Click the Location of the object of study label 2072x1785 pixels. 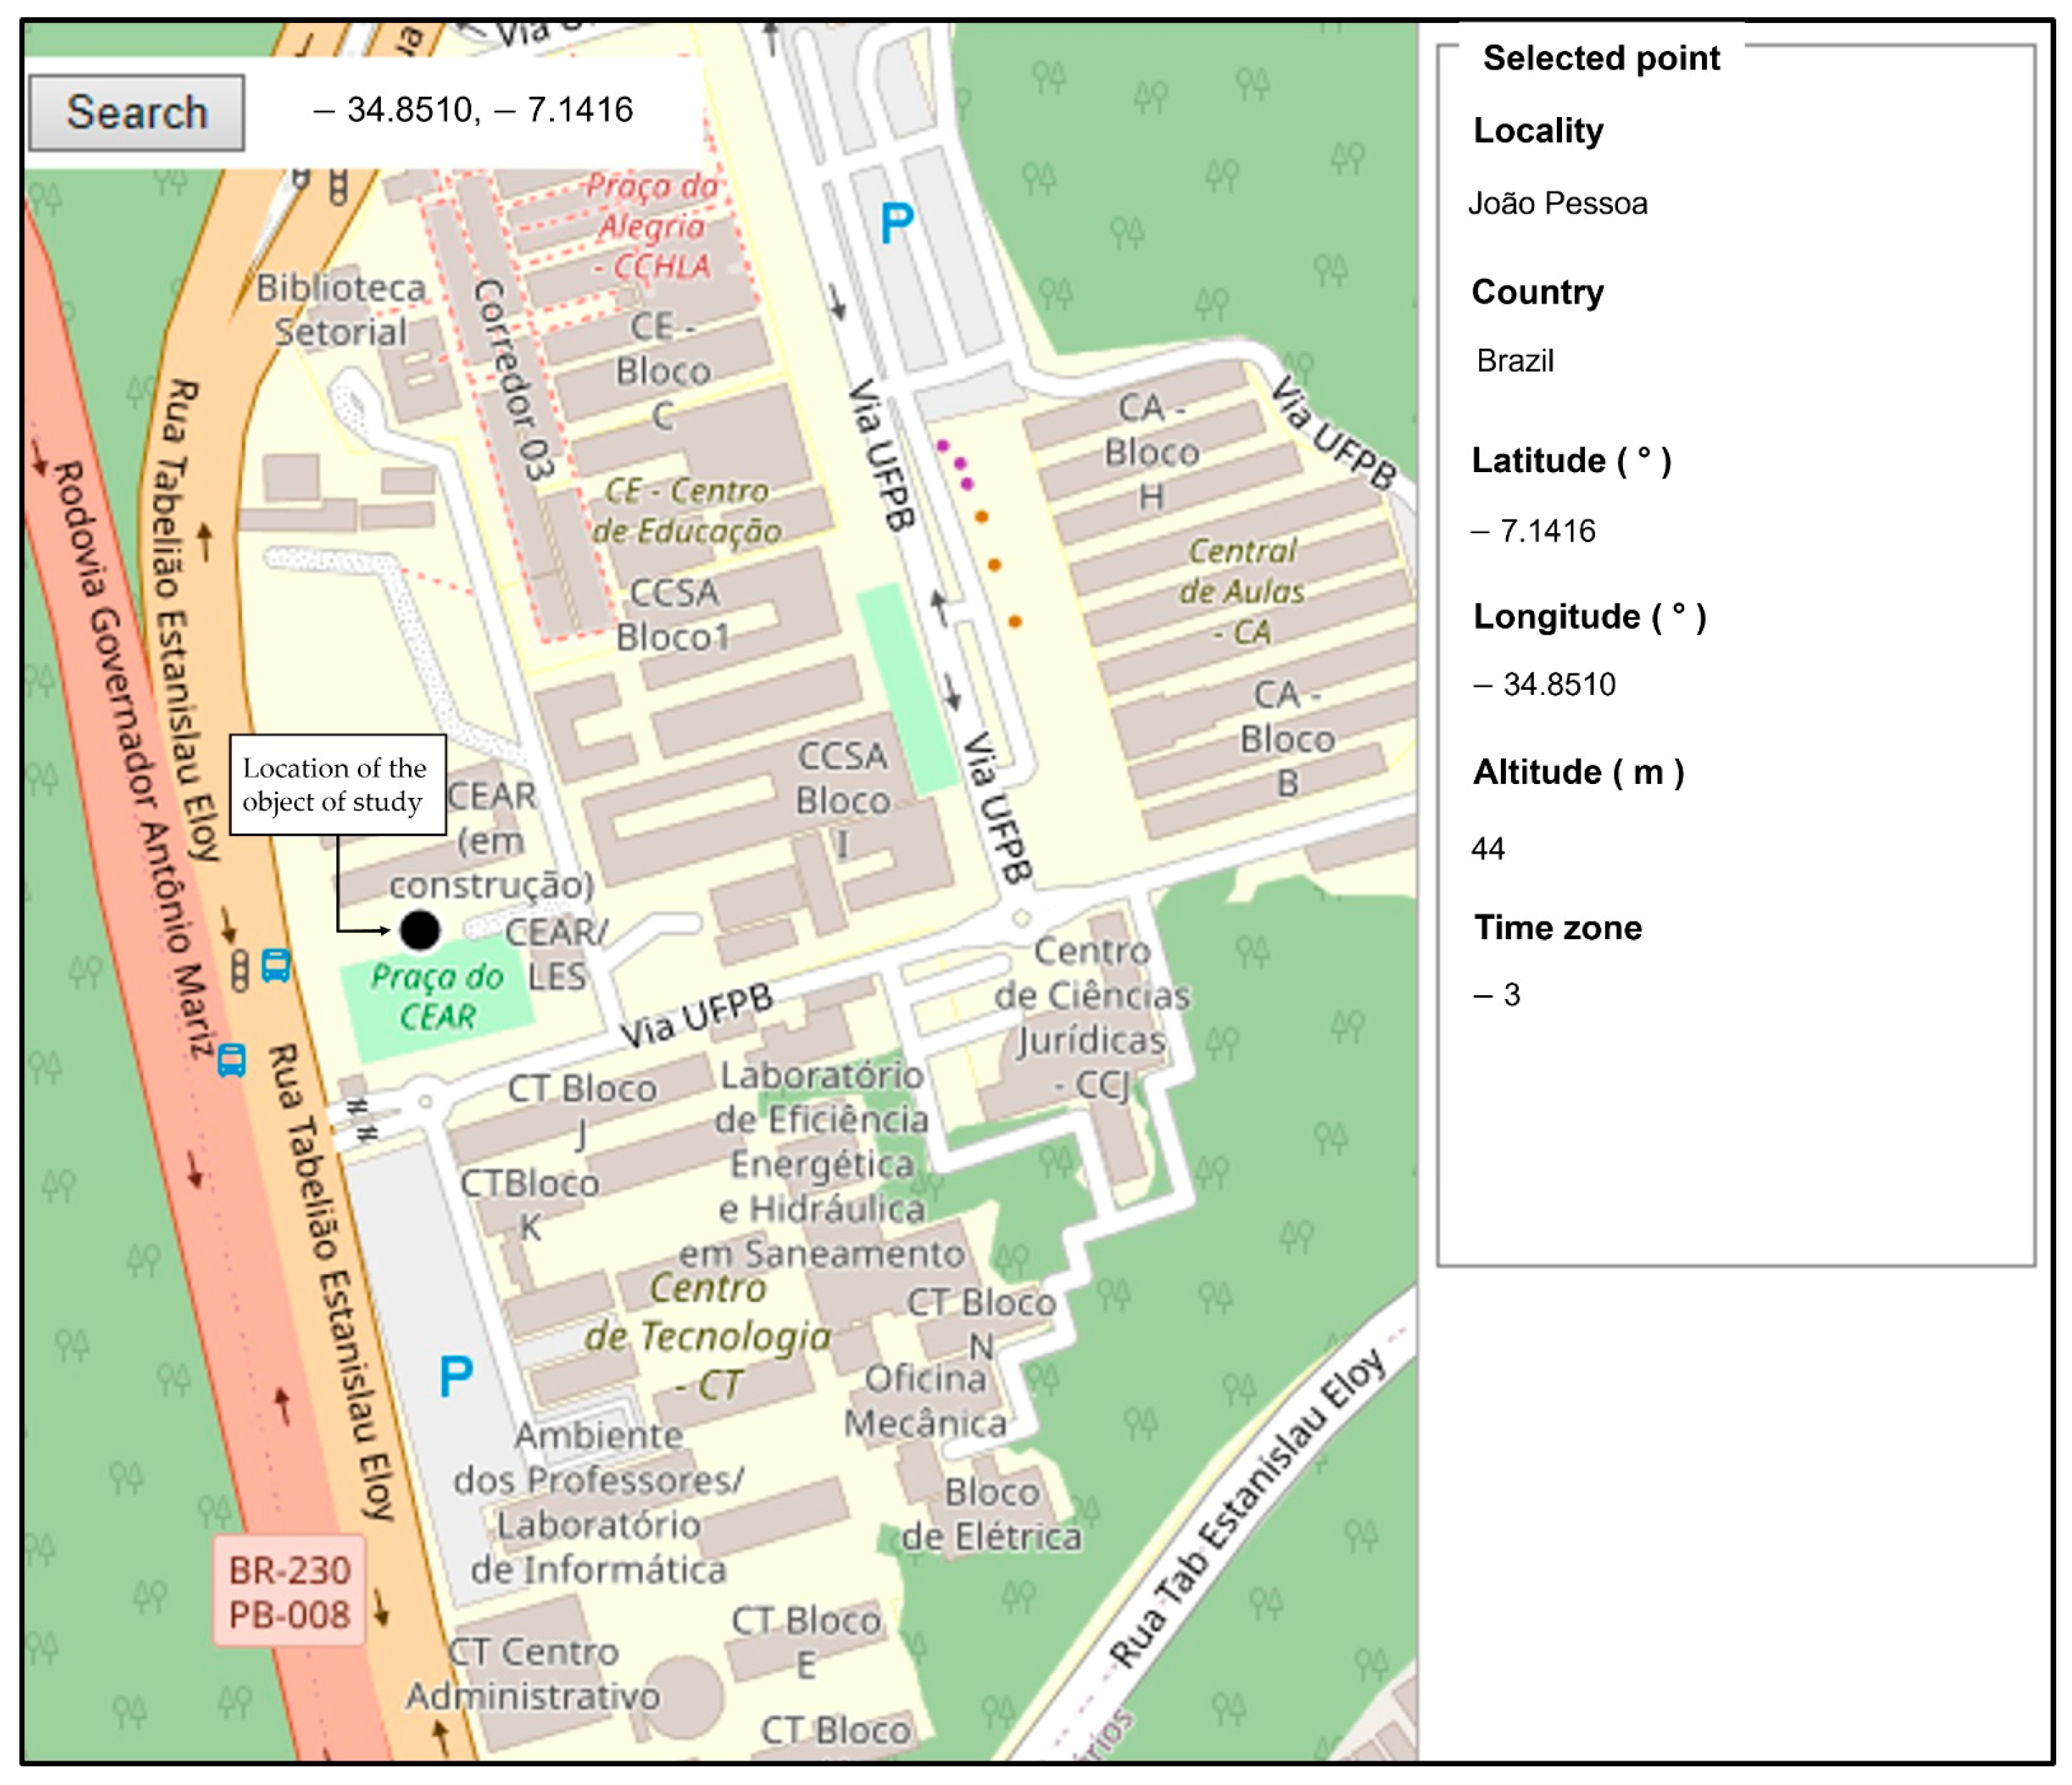tap(337, 784)
